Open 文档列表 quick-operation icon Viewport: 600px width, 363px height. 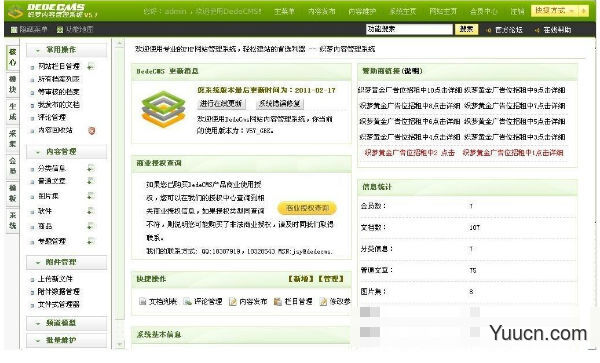coord(142,301)
